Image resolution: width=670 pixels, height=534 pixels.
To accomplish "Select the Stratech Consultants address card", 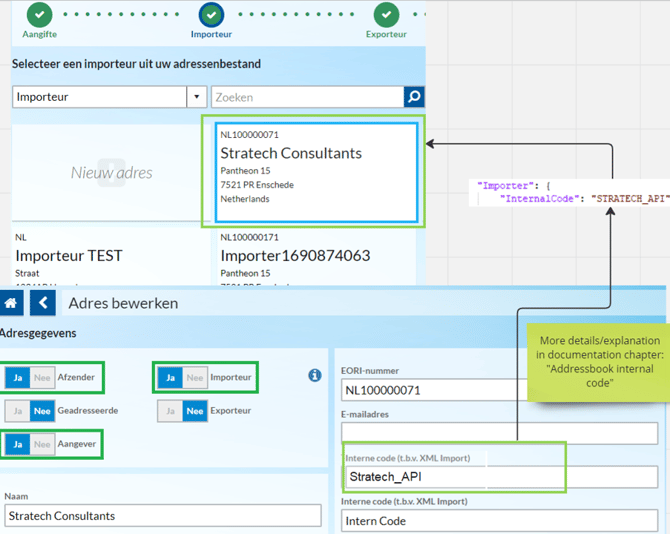I will (x=317, y=173).
